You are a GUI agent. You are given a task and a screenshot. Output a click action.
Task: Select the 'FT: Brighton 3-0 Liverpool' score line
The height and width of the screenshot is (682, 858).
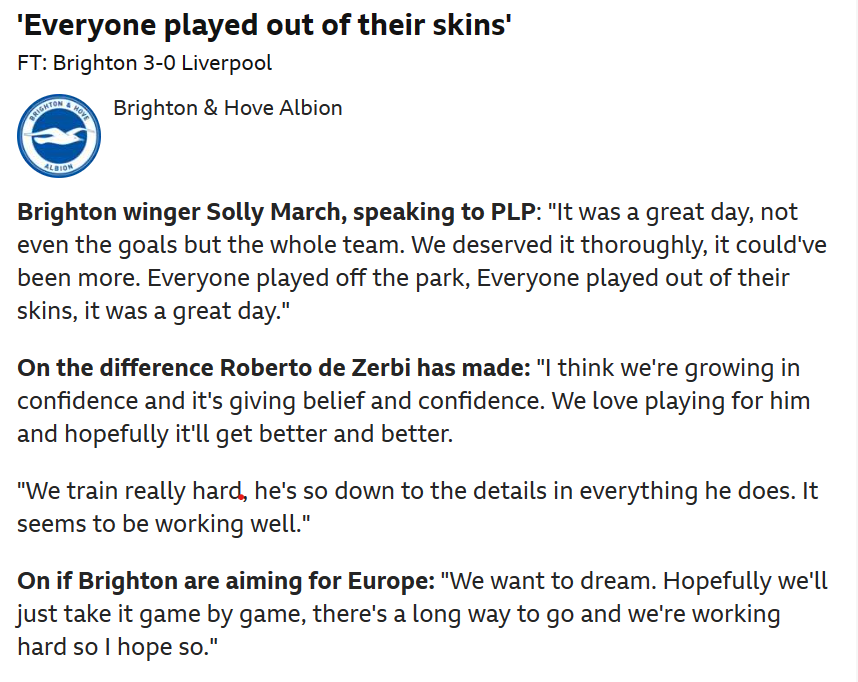click(x=144, y=63)
